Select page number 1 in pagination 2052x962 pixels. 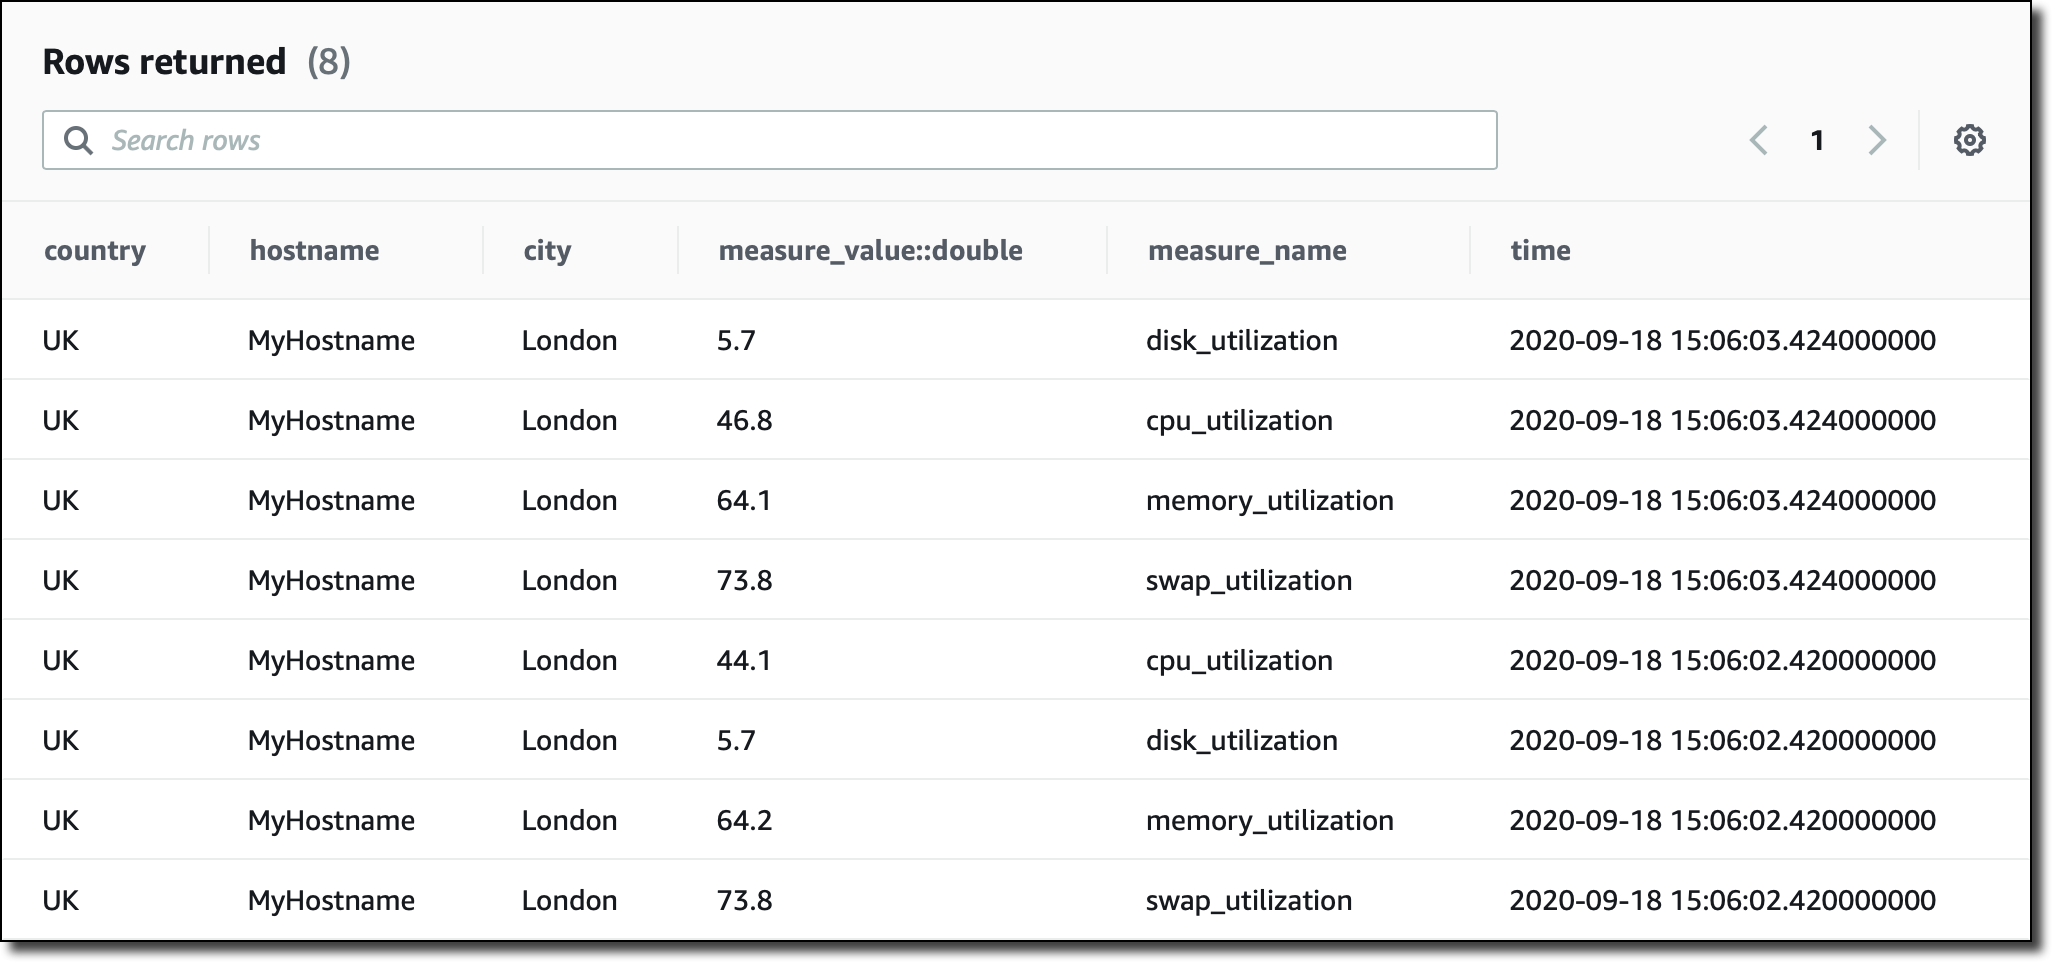(x=1817, y=140)
